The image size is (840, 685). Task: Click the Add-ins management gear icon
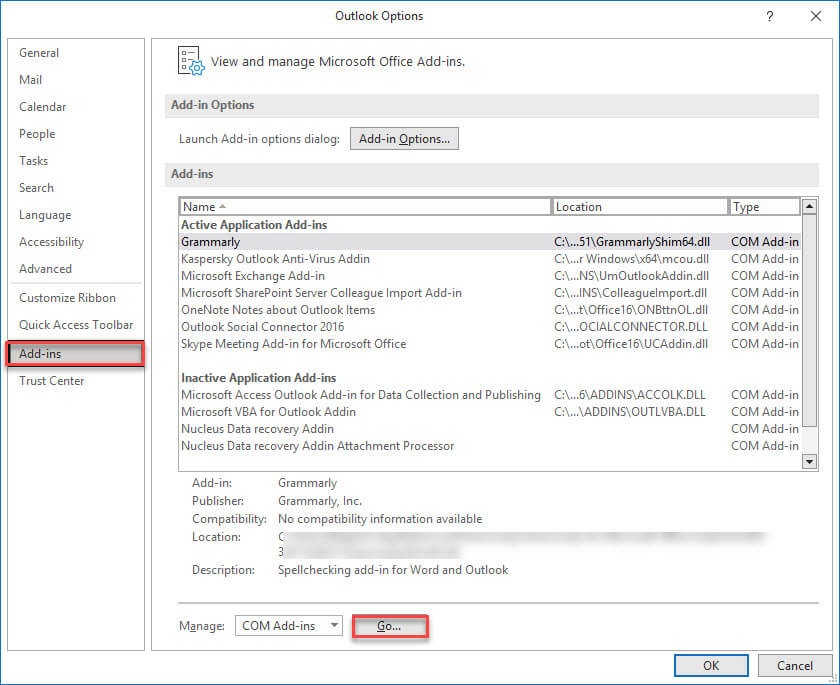(191, 61)
